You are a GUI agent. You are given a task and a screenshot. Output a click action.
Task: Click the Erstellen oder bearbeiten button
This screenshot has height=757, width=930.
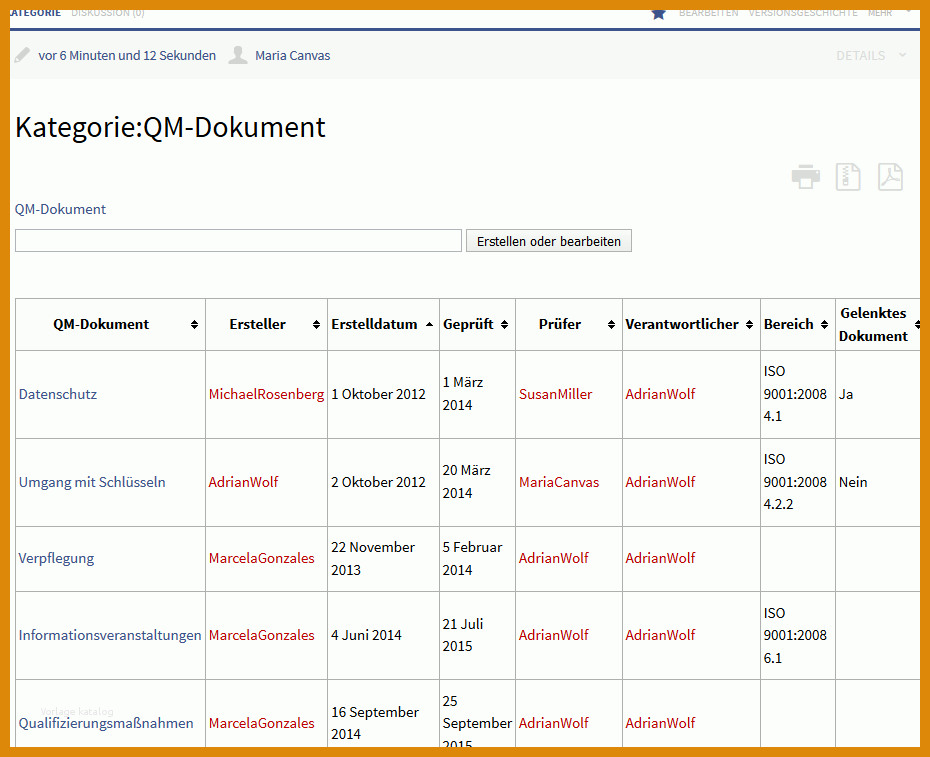(x=549, y=241)
